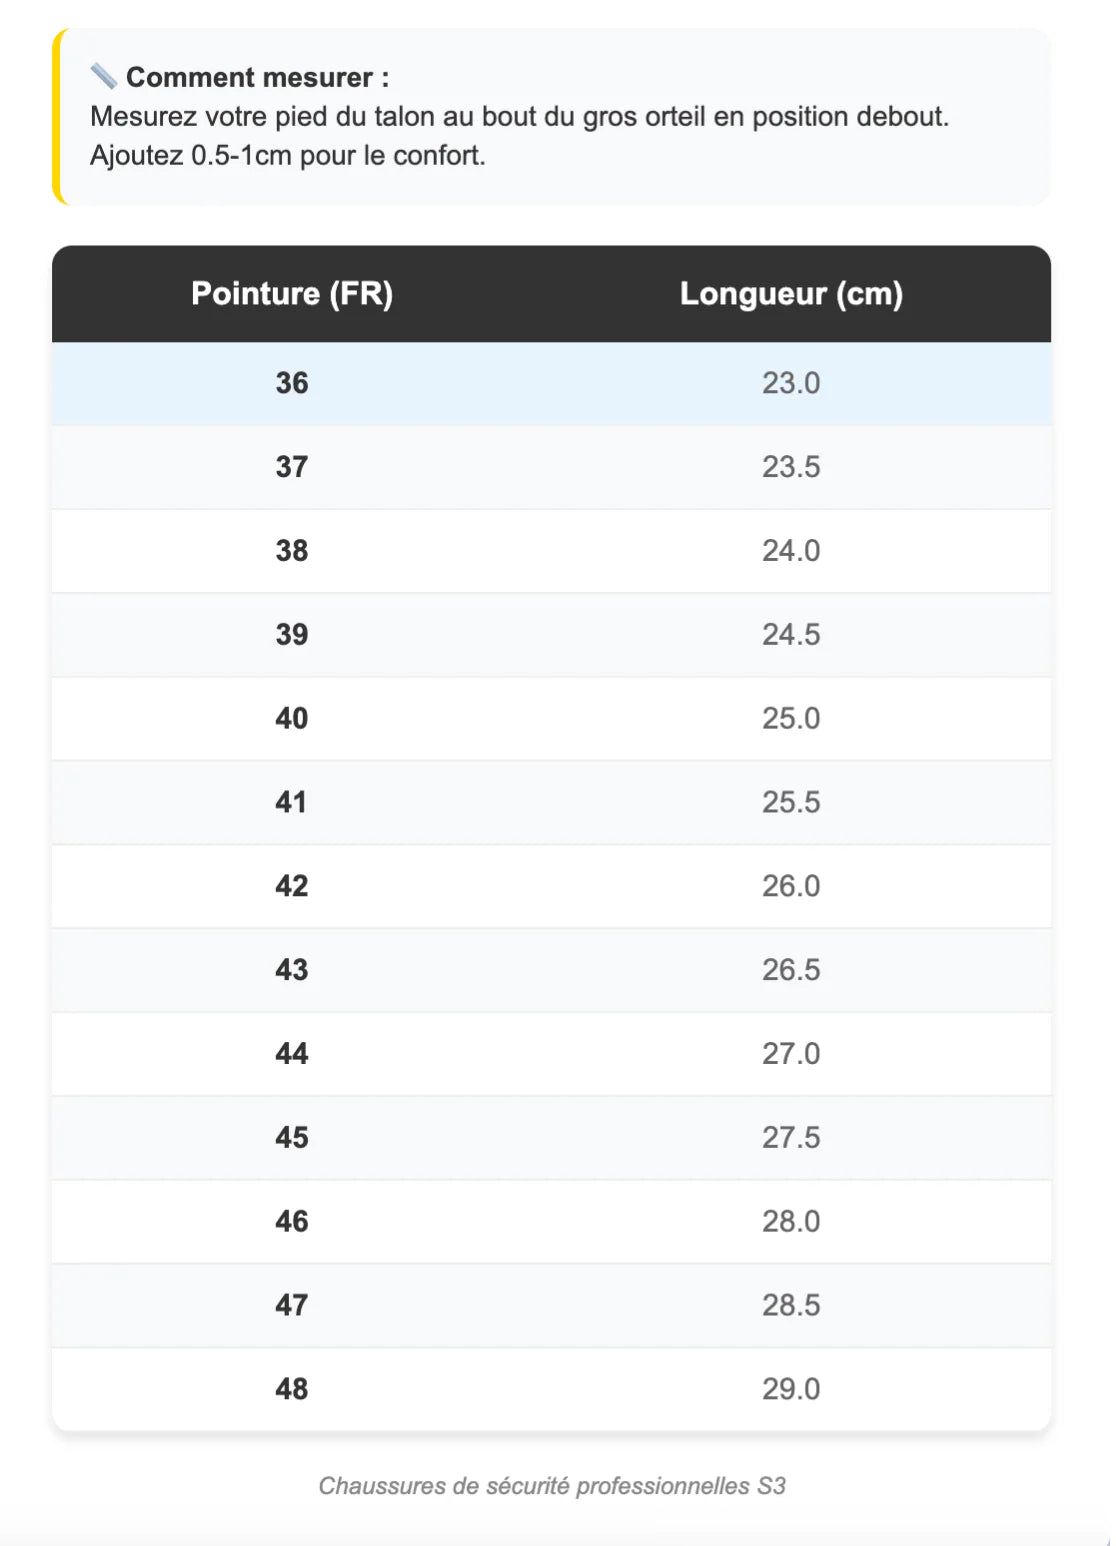Viewport: 1116px width, 1546px height.
Task: Click the Ajoutez 0.5-1cm comfort instruction text
Action: pos(288,156)
